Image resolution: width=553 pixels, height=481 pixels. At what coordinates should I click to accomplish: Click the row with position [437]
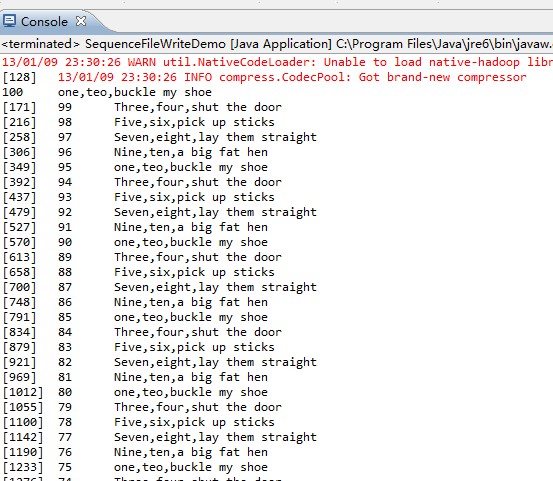pyautogui.click(x=139, y=197)
